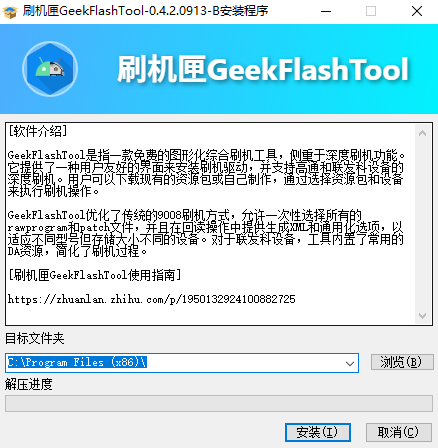This screenshot has width=438, height=448.
Task: Open folder browser with 浏览(B) button
Action: click(402, 362)
